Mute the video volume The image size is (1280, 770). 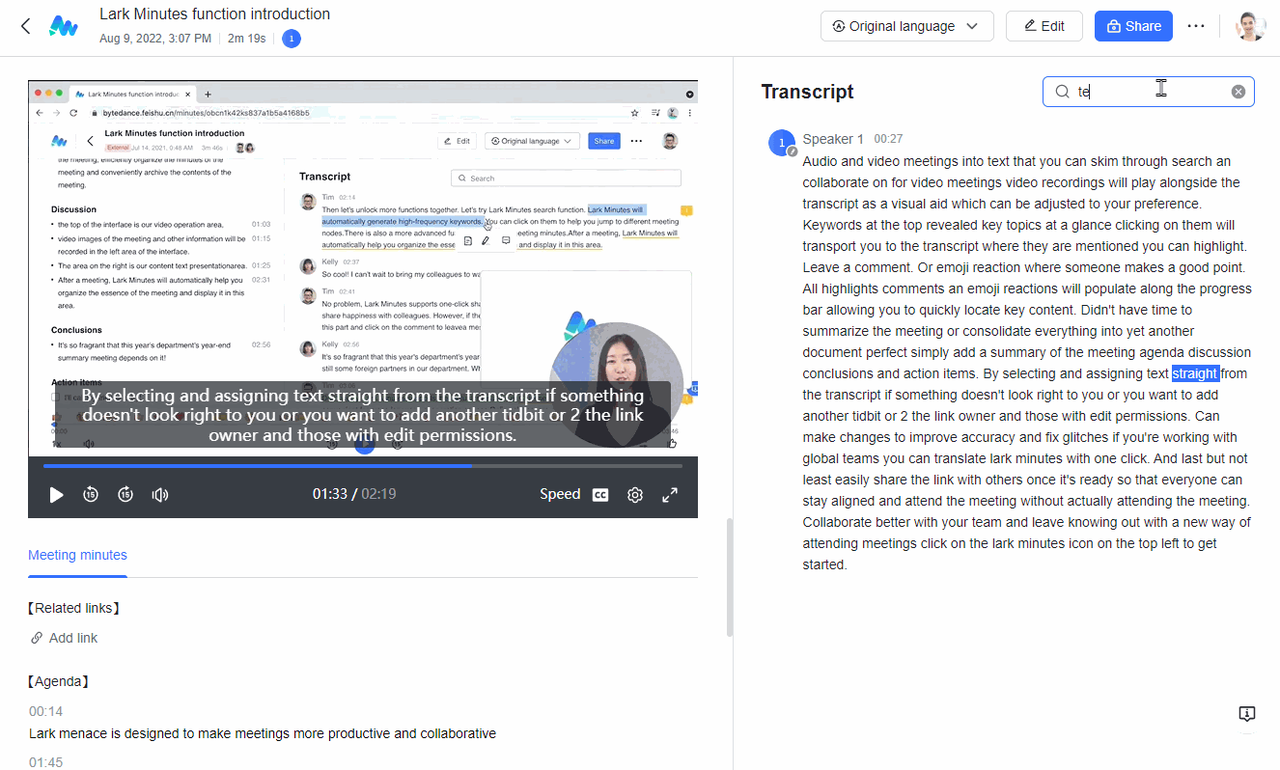[160, 494]
